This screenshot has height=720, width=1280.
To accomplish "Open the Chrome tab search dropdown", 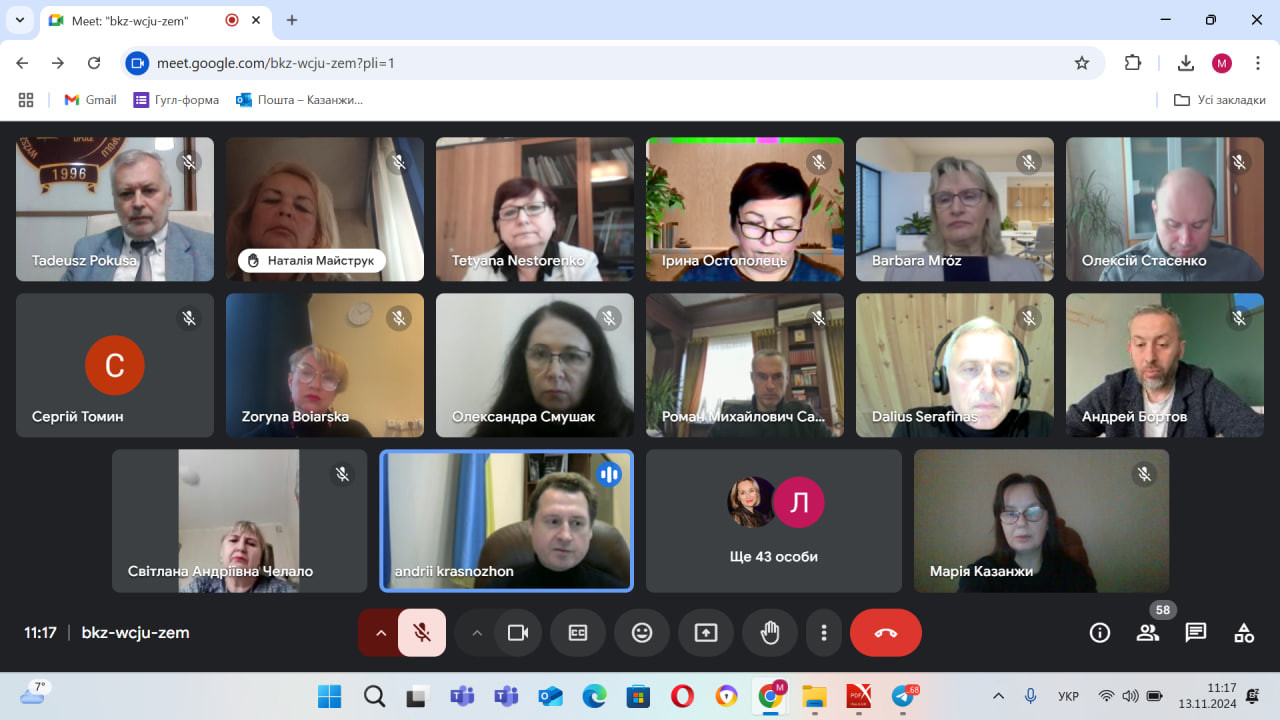I will point(19,20).
